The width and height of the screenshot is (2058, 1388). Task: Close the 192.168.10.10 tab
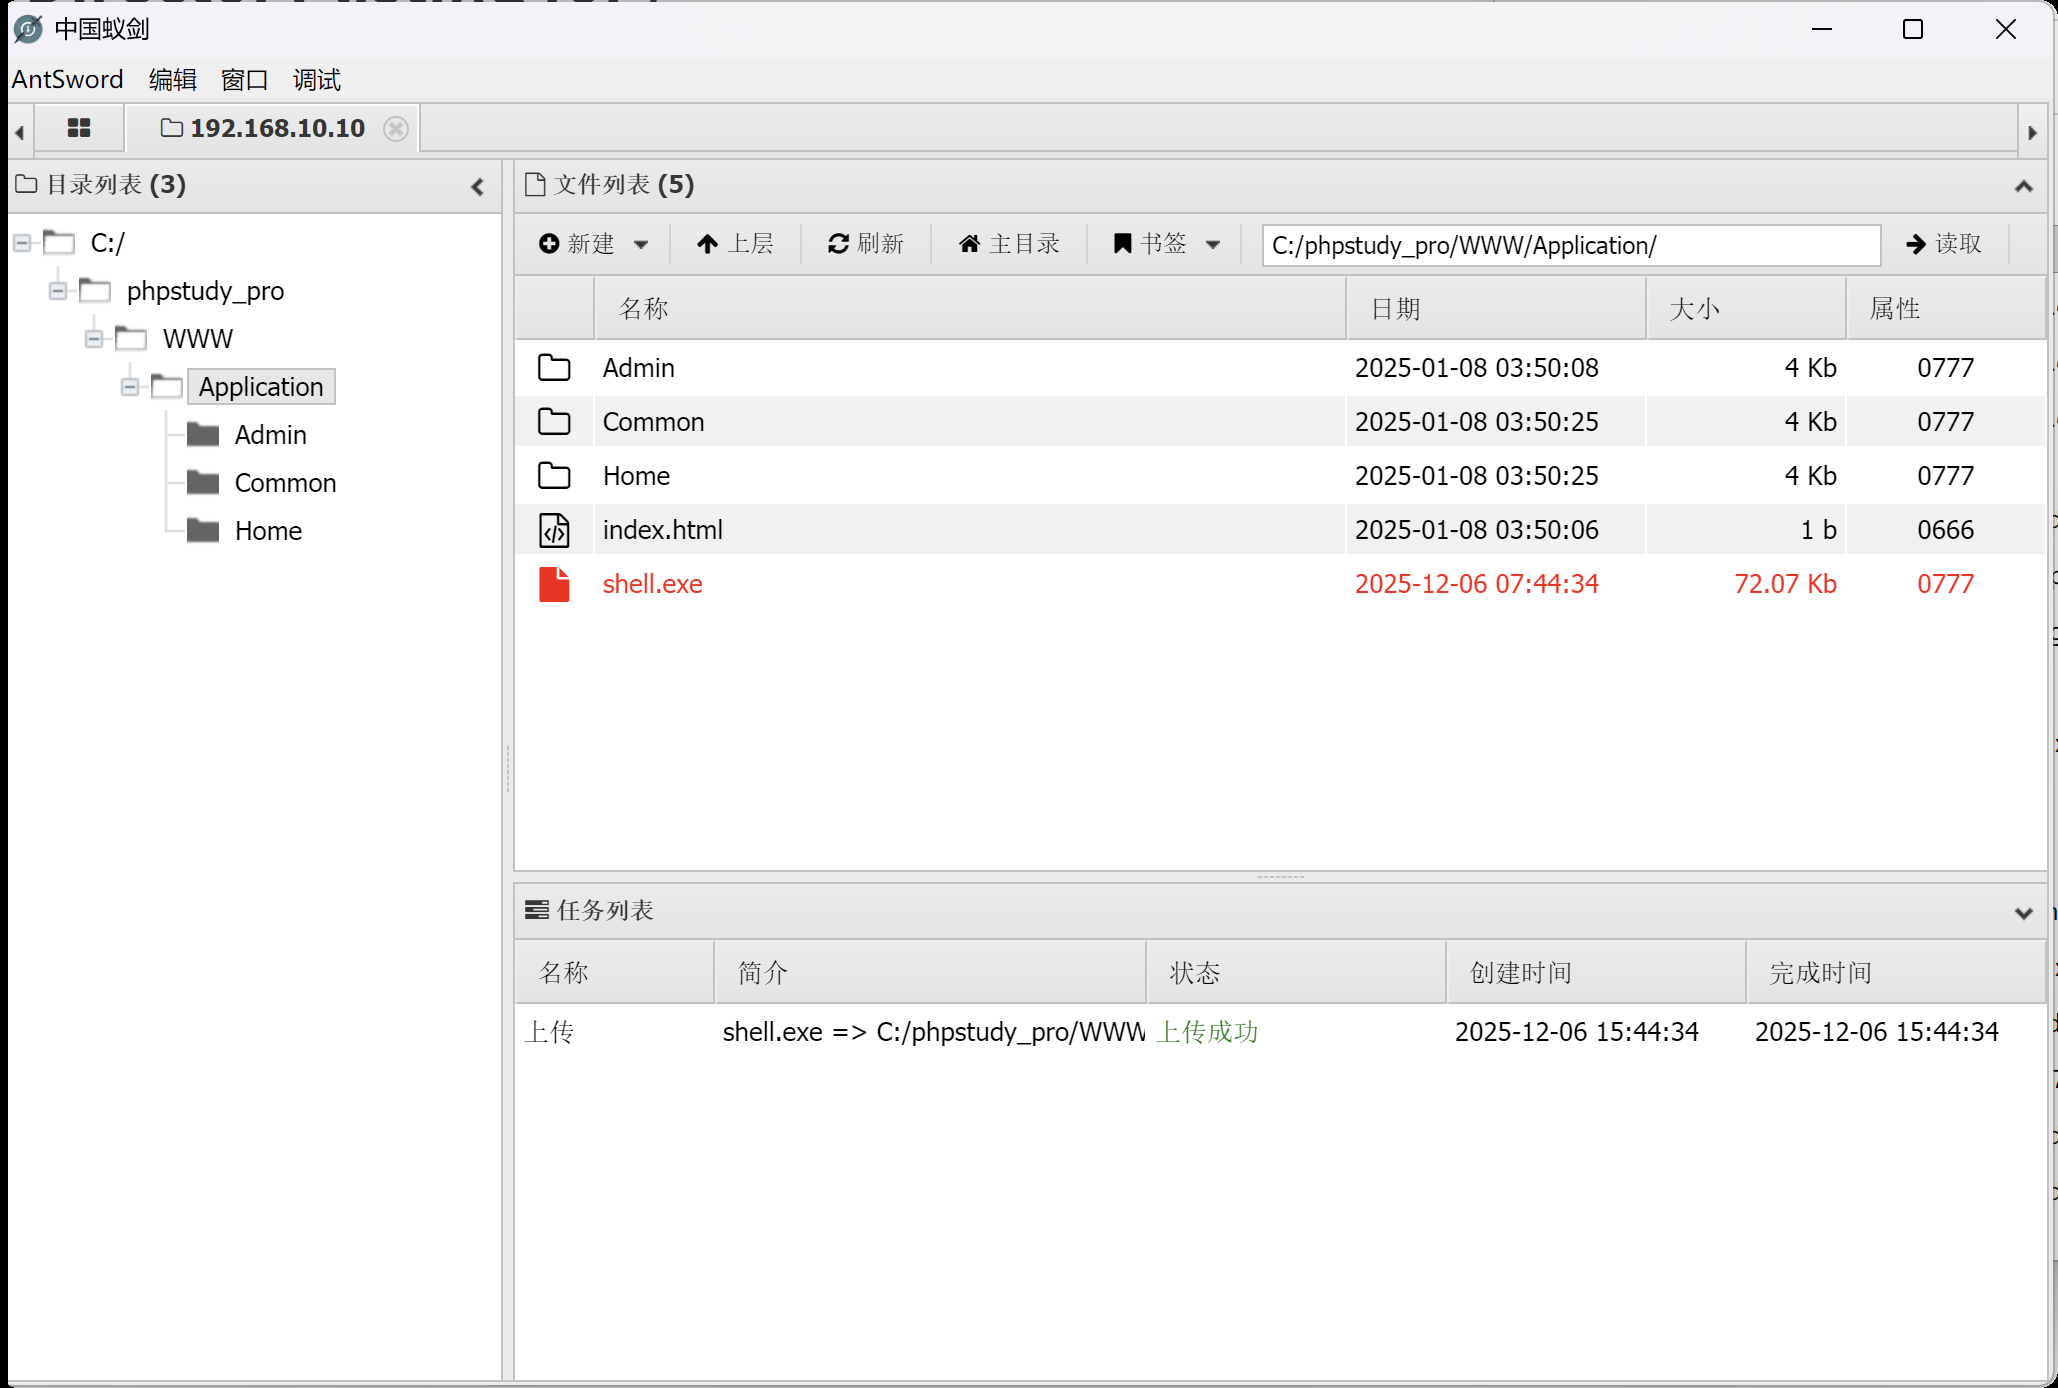[396, 129]
